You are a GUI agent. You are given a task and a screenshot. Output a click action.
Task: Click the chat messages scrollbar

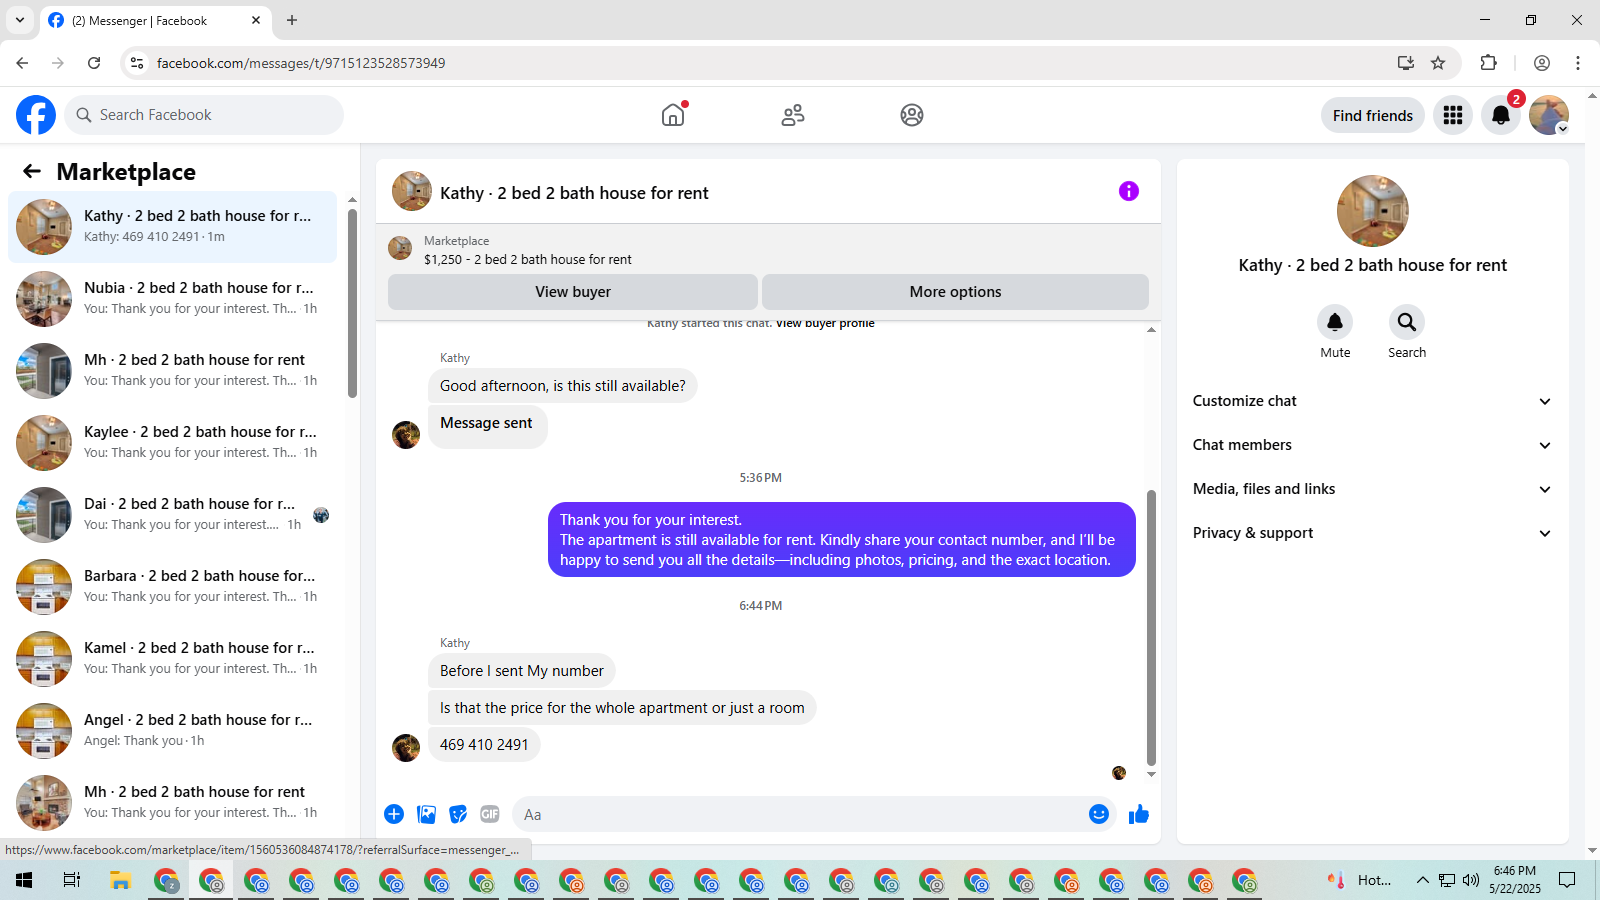click(x=1151, y=628)
